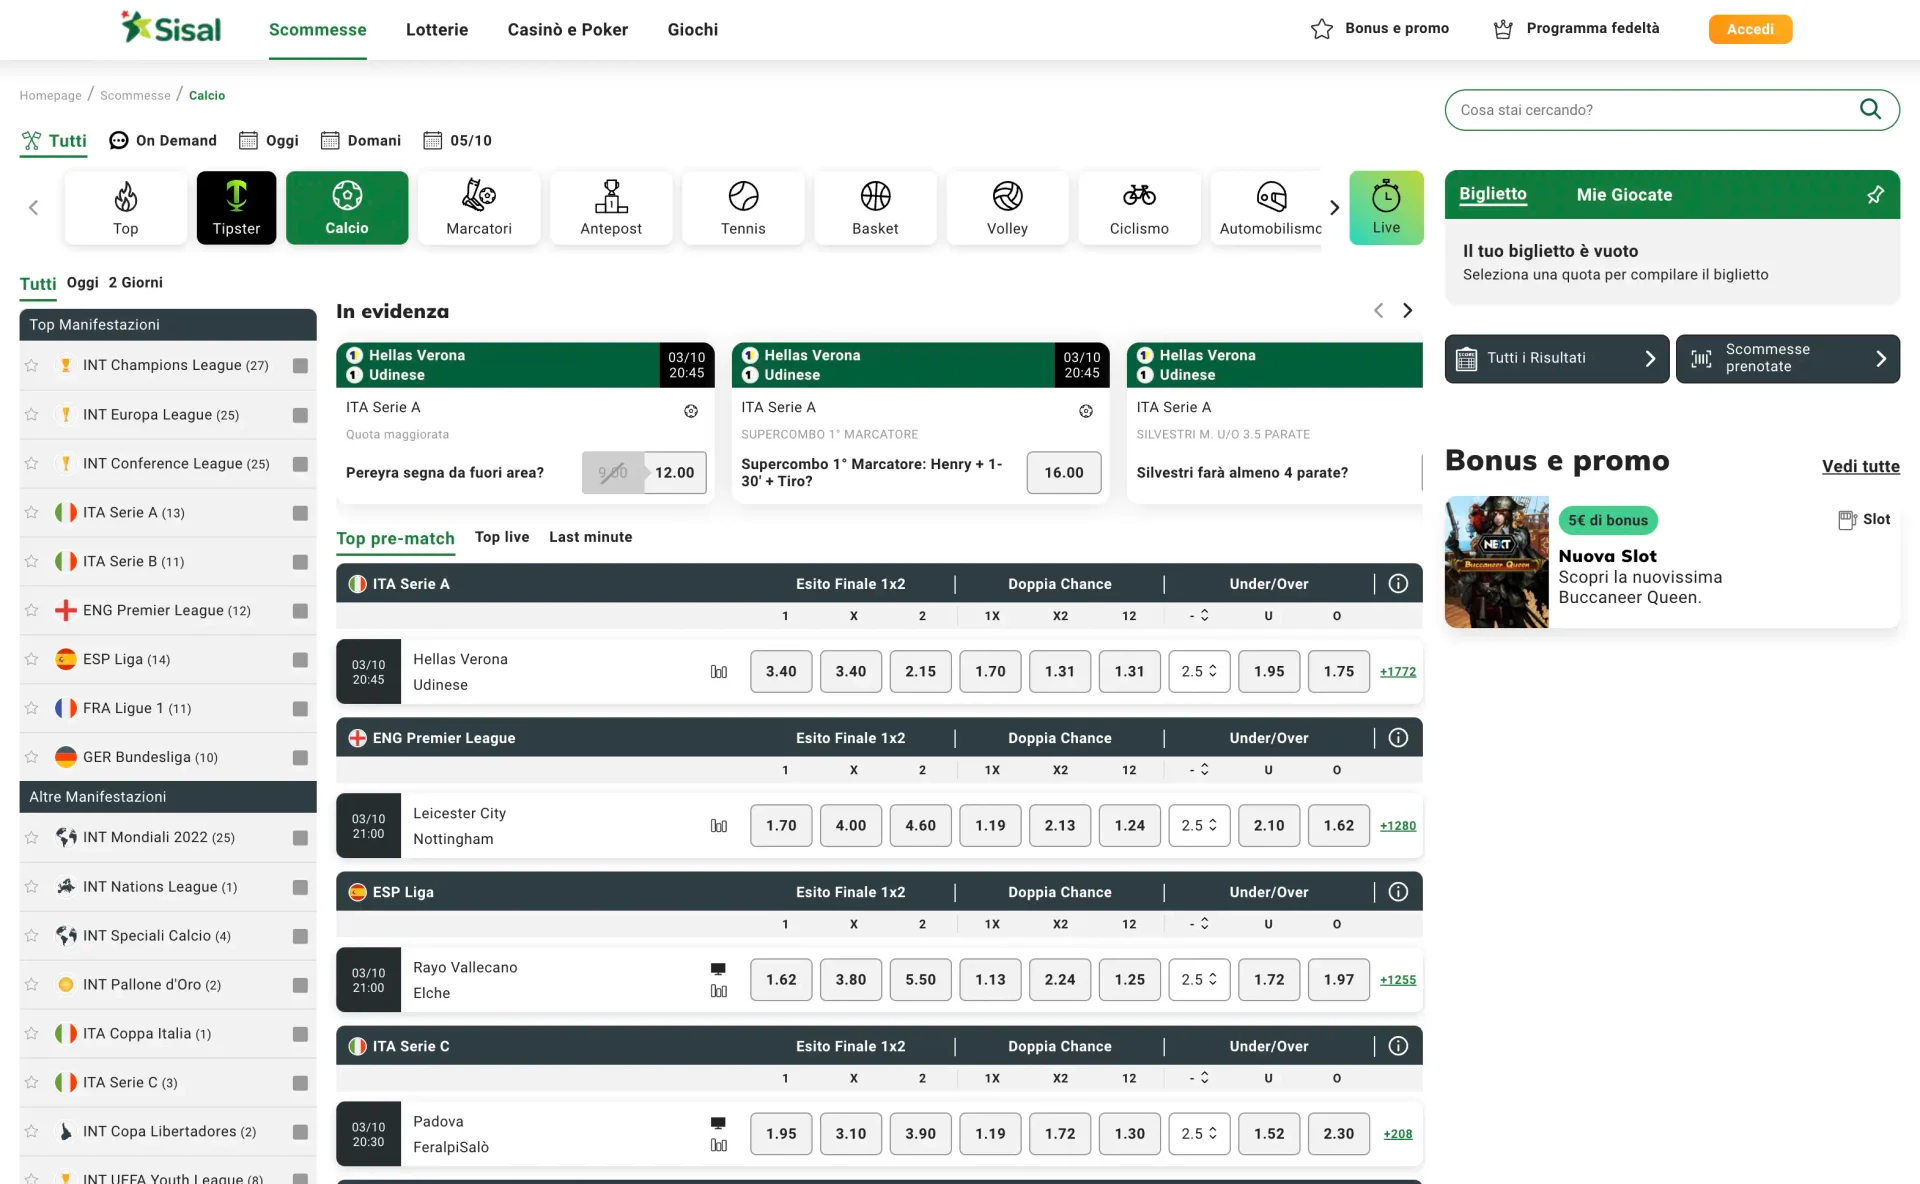The width and height of the screenshot is (1920, 1184).
Task: Tick the INT Mondiali 2022 checkbox
Action: click(x=300, y=838)
